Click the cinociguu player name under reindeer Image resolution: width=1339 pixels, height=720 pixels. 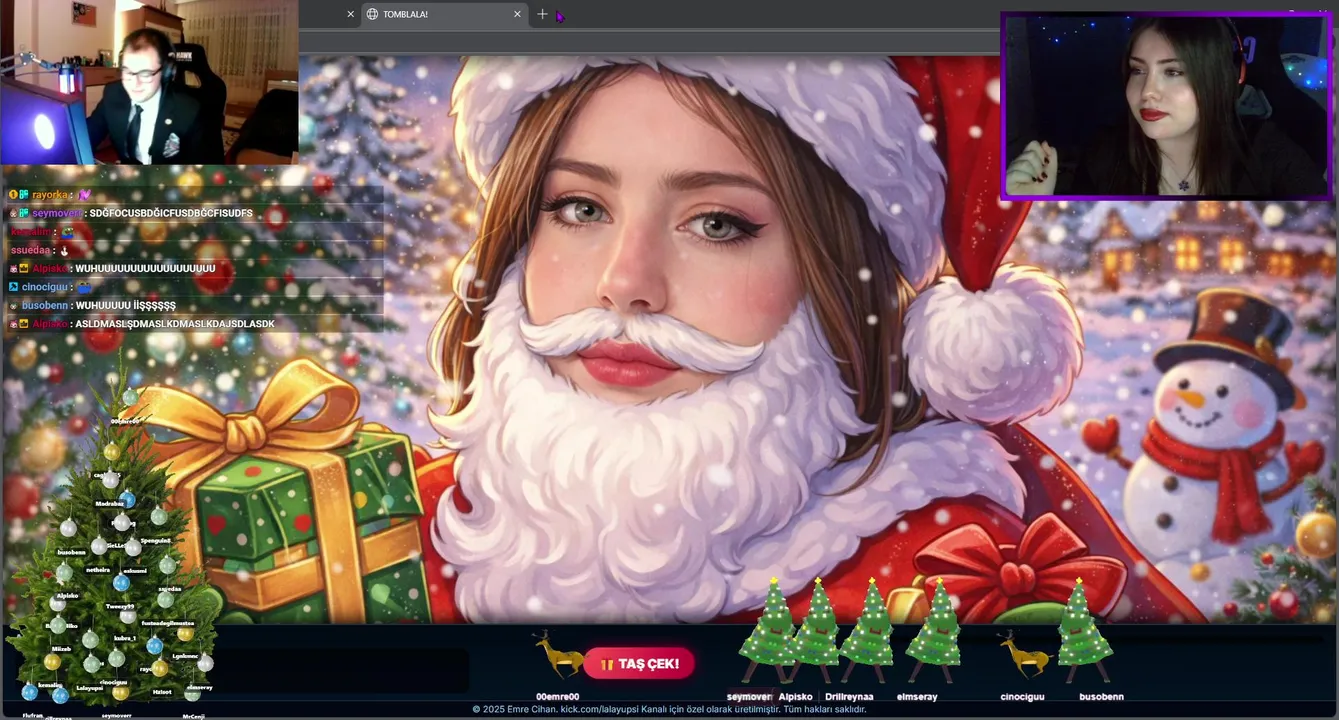[1022, 697]
